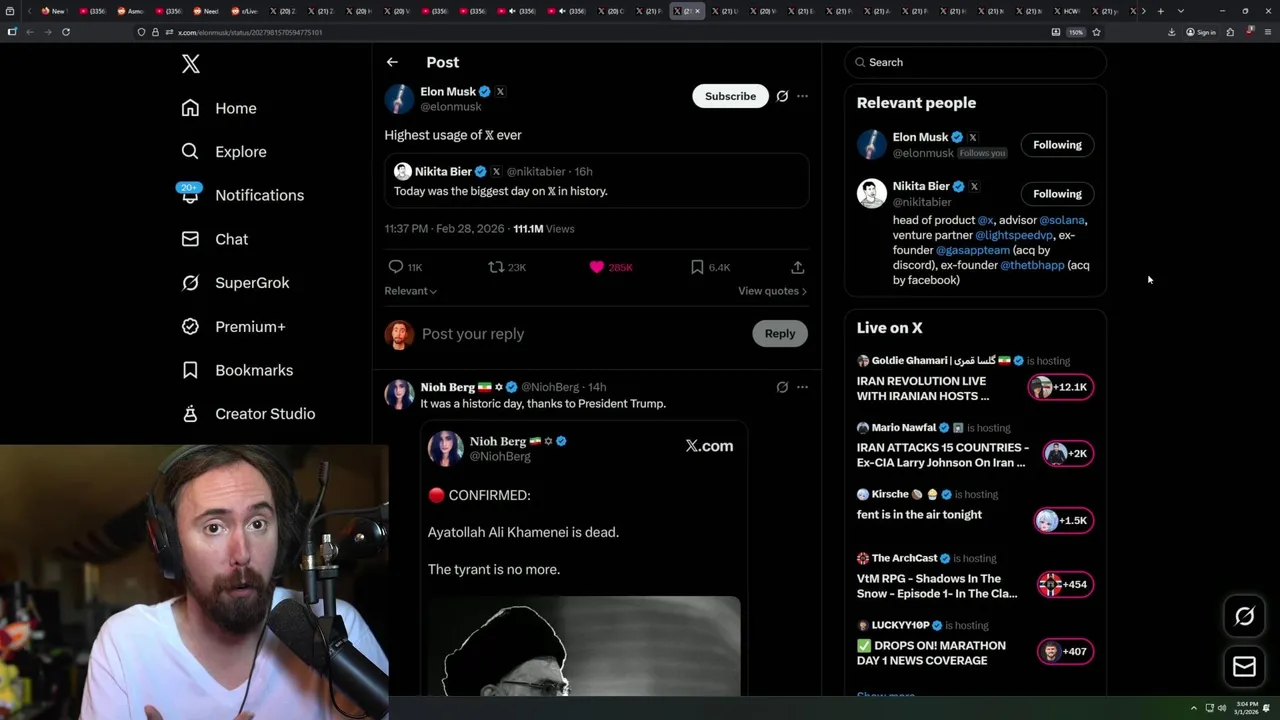The image size is (1280, 720).
Task: Open Nikita Bier's quoted post text
Action: click(500, 191)
